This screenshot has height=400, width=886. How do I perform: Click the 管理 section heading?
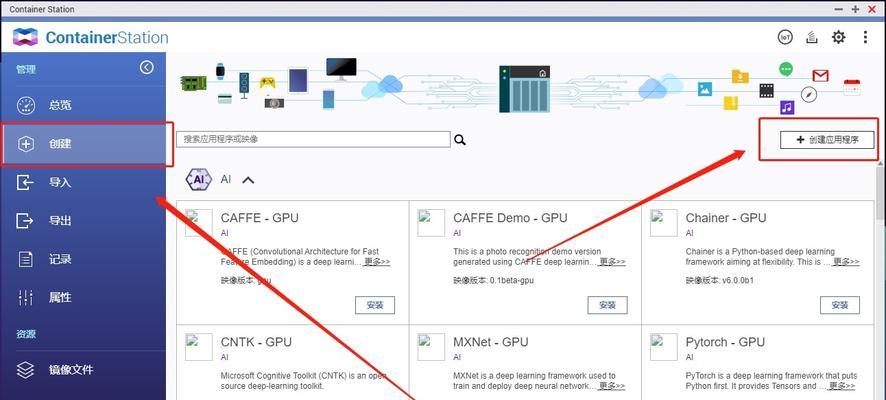point(25,69)
